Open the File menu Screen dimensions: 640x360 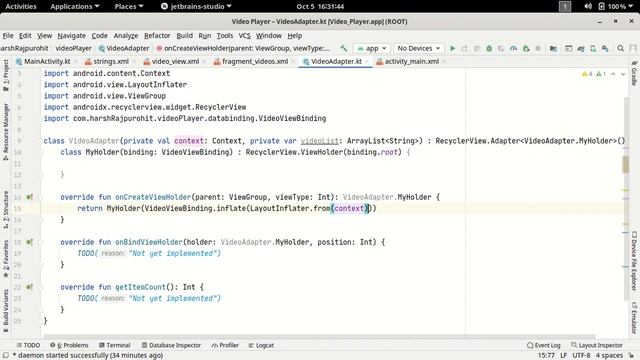click(x=8, y=36)
